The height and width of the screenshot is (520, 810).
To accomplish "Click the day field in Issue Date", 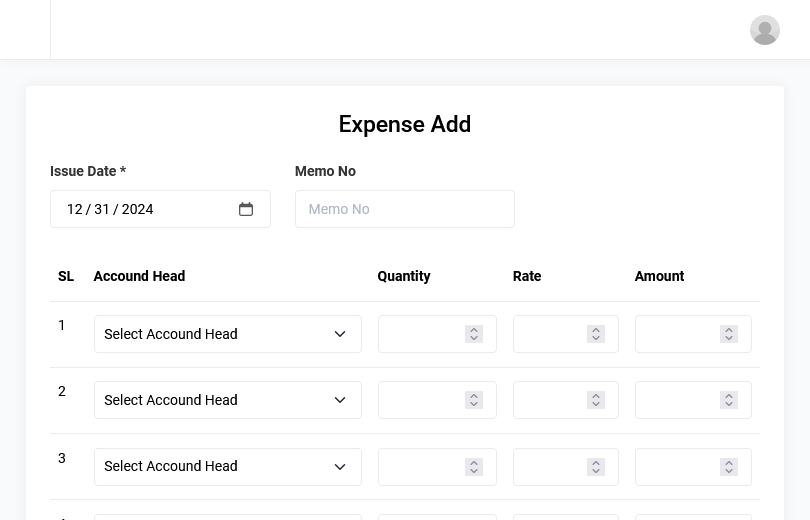I will 102,209.
